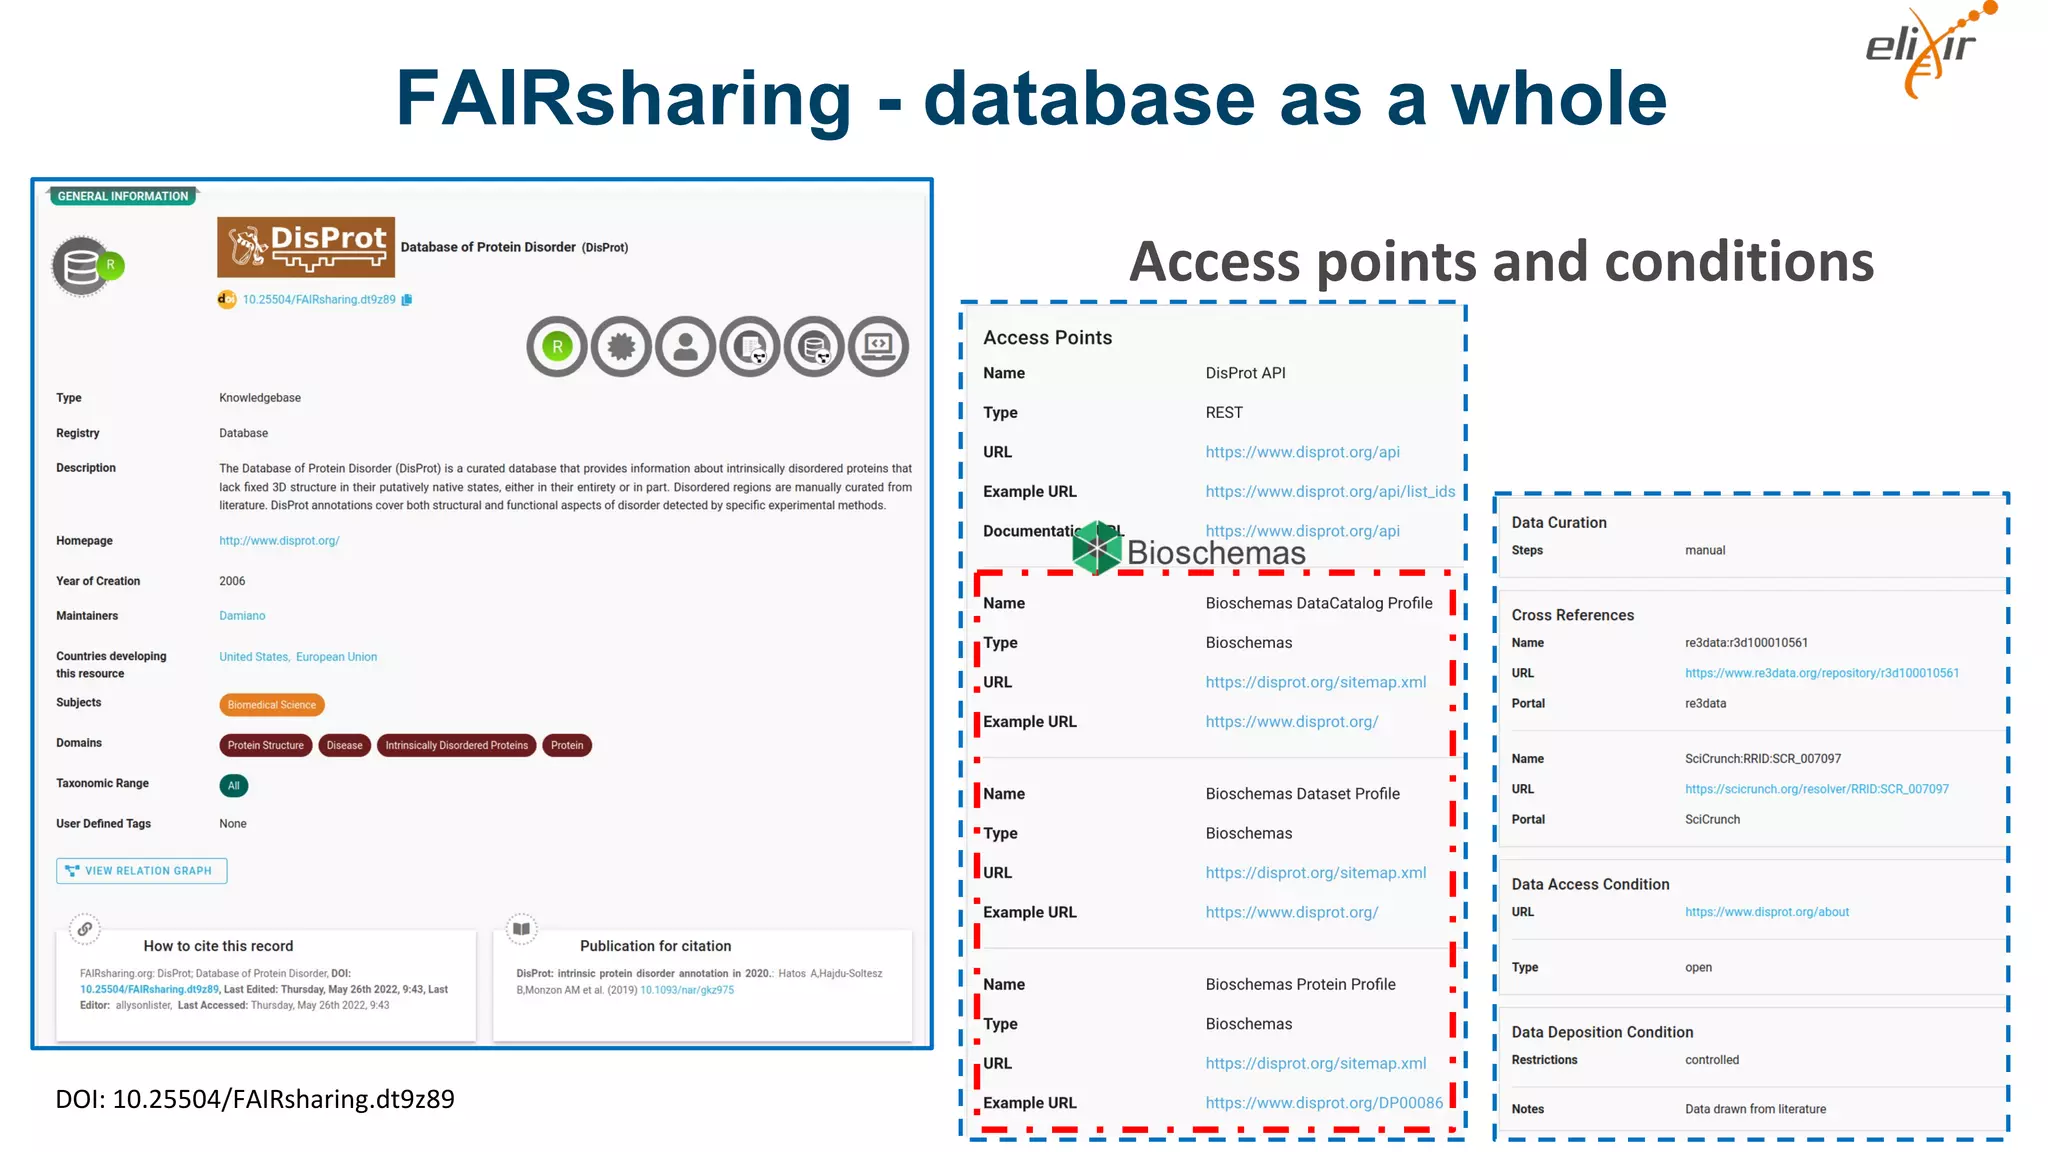This screenshot has width=2048, height=1152.
Task: Click the 'How to cite this record' title
Action: point(218,946)
